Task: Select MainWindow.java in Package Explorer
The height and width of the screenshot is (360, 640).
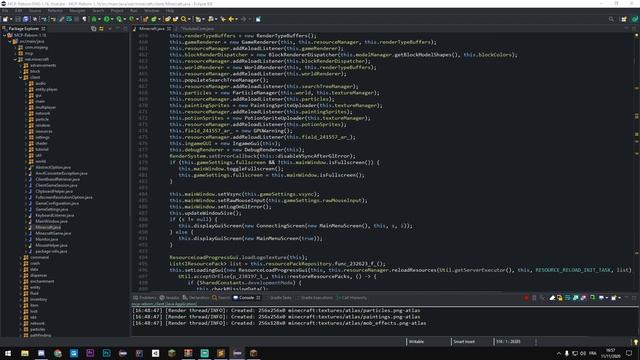Action: [x=51, y=221]
